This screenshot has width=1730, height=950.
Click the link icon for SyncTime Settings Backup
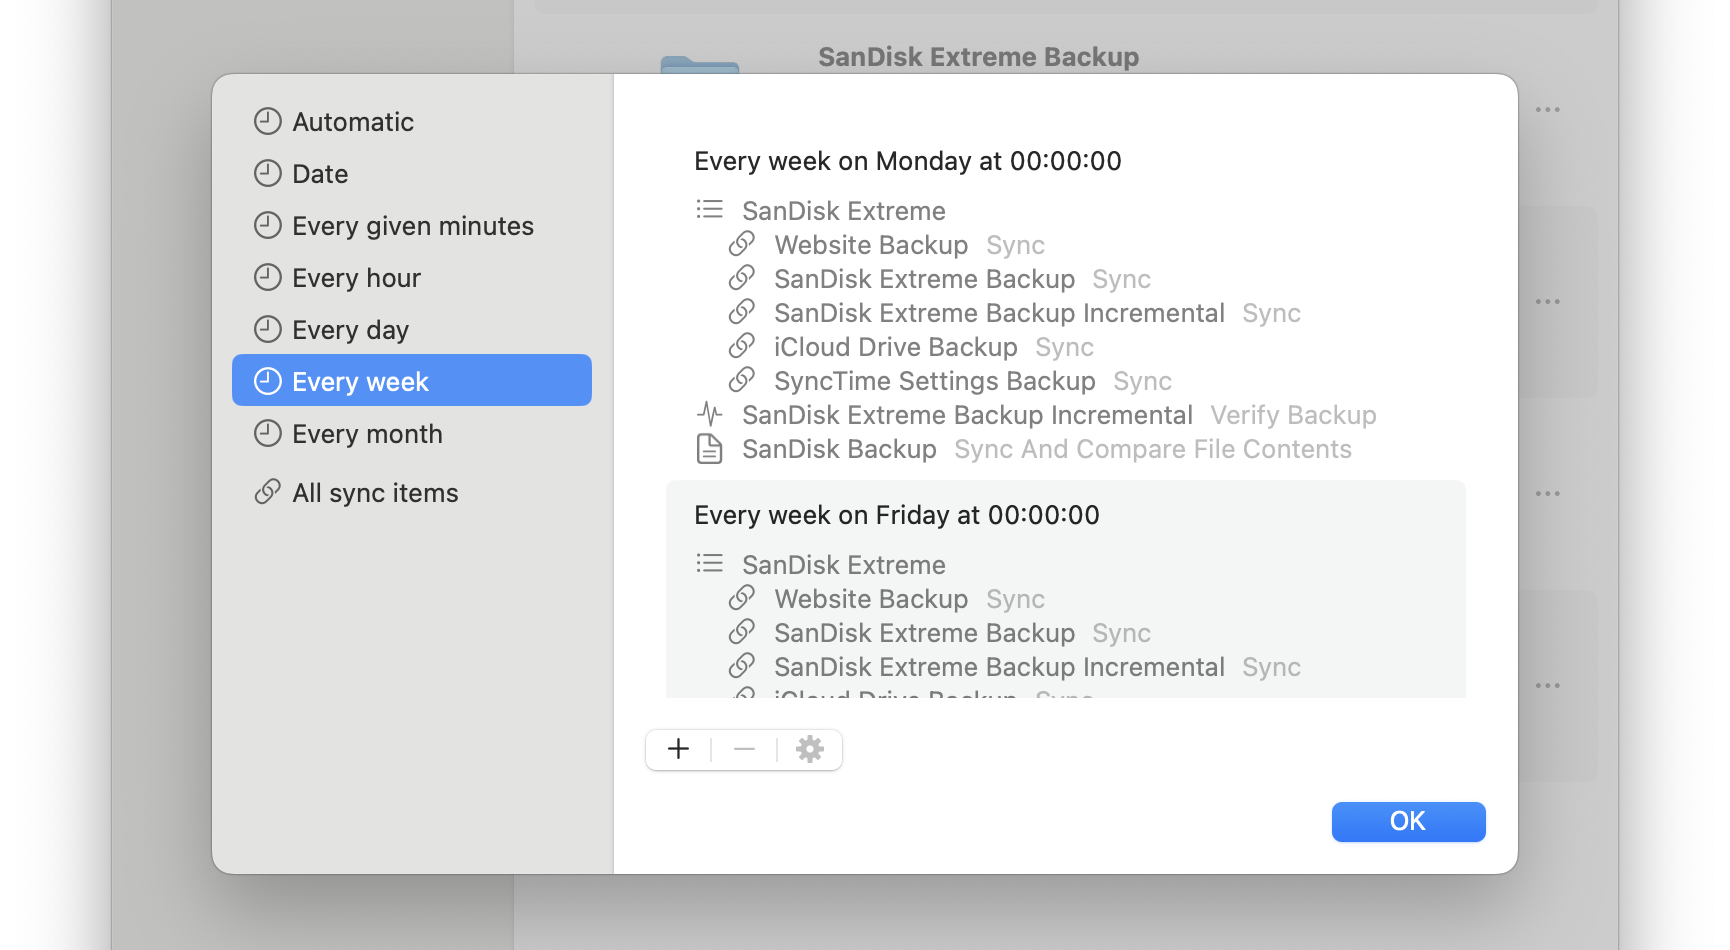741,380
